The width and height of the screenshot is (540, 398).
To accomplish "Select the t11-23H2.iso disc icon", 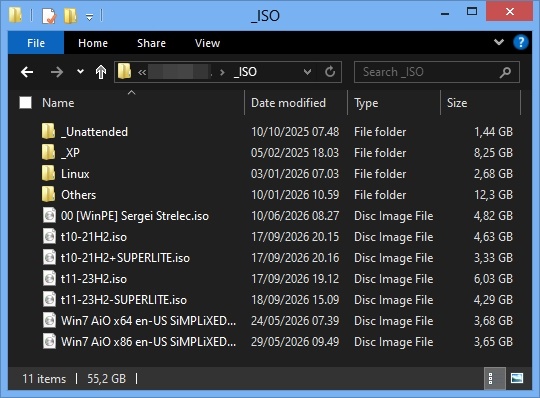I will click(50, 278).
